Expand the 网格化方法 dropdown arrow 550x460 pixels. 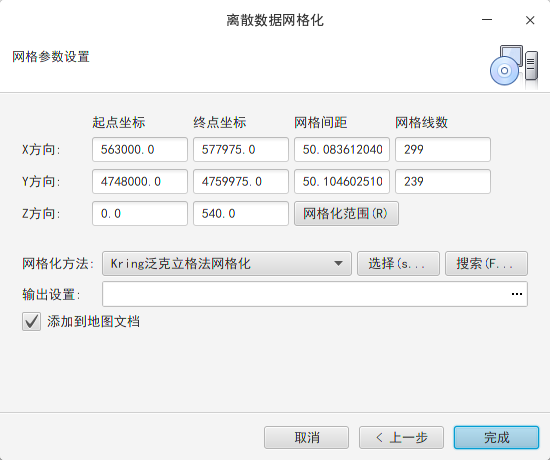click(338, 263)
